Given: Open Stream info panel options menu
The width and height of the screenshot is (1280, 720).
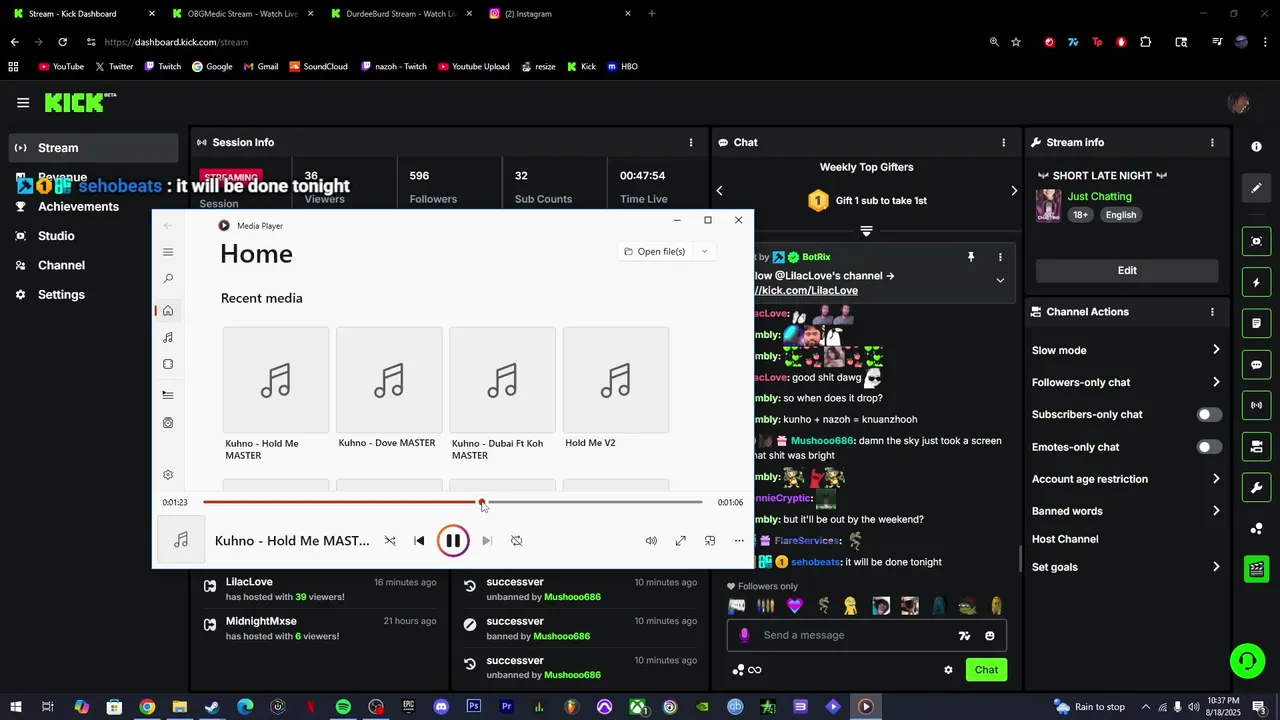Looking at the screenshot, I should 1213,143.
